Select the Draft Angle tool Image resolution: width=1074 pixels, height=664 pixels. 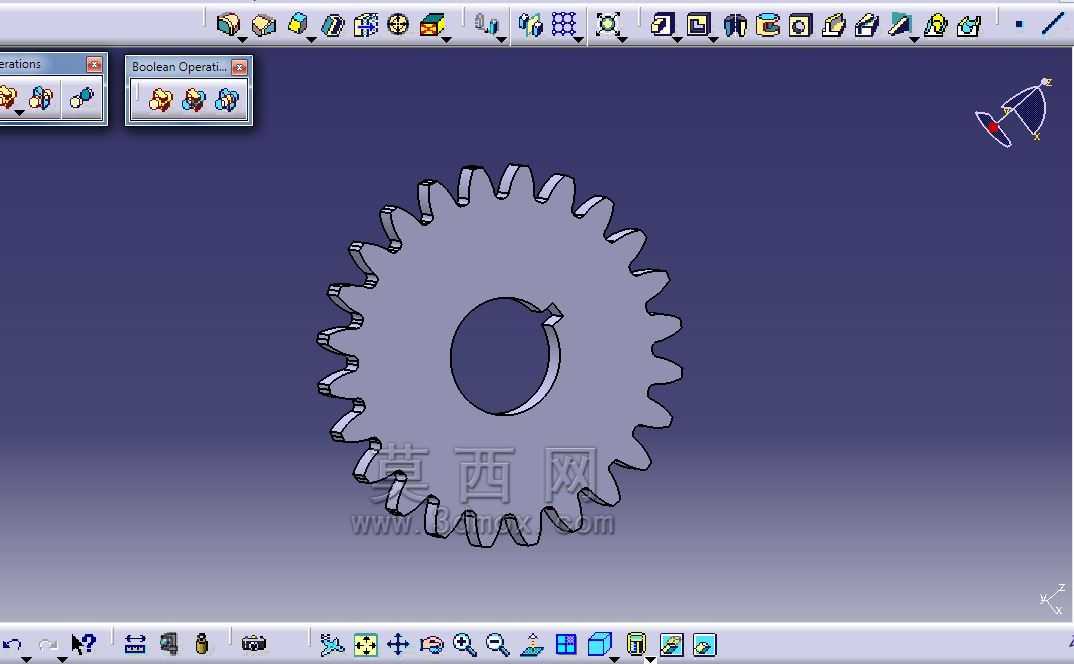[x=297, y=24]
